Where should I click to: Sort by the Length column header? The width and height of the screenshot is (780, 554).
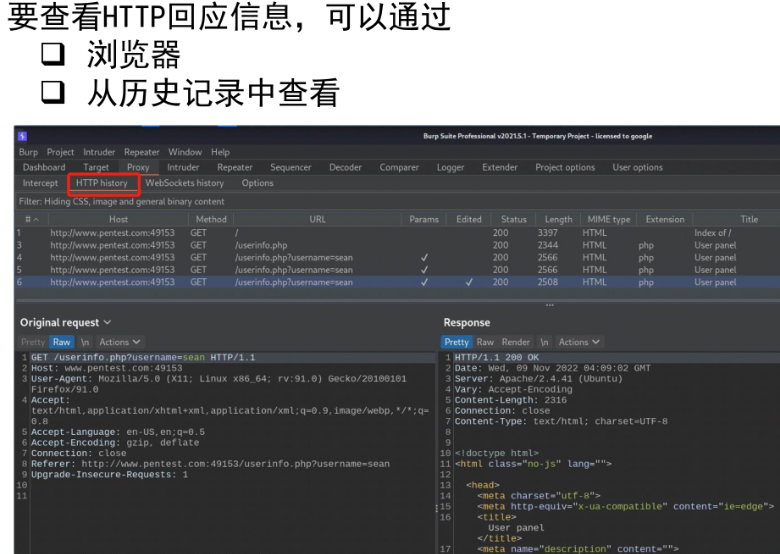click(559, 219)
